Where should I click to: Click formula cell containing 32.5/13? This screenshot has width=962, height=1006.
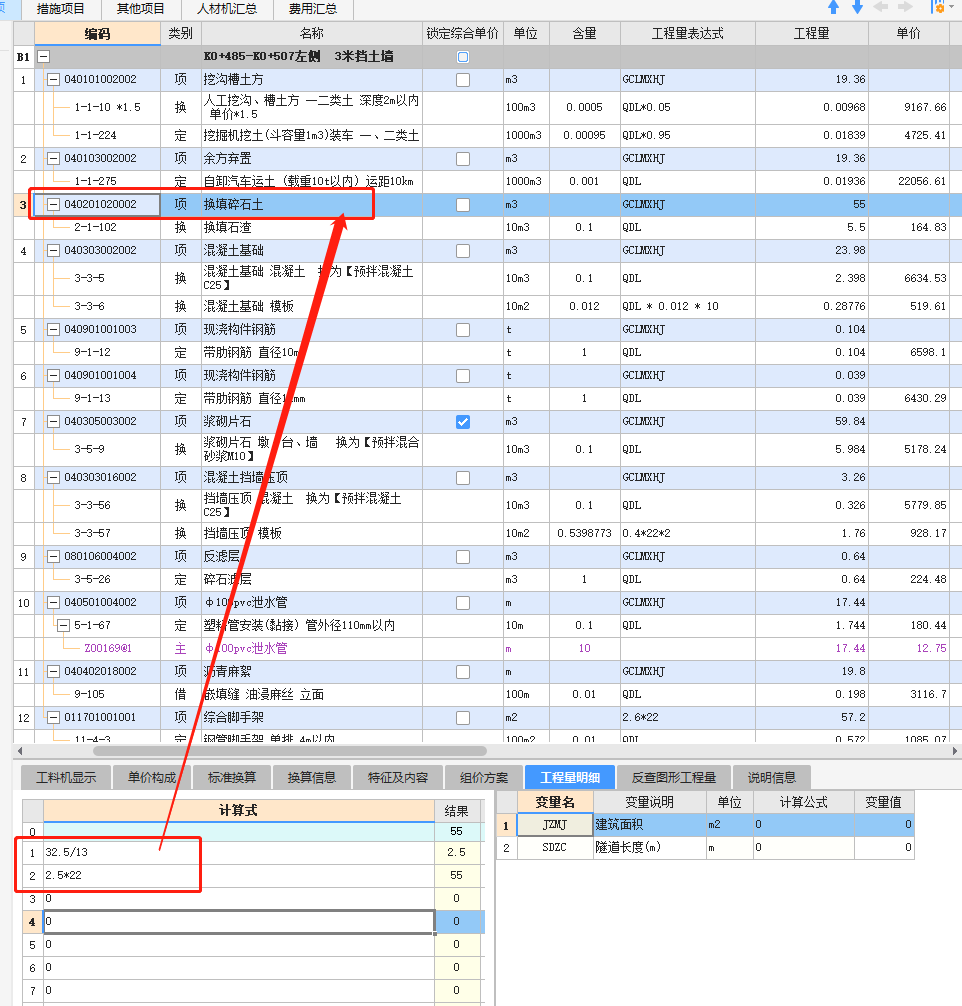coord(239,853)
